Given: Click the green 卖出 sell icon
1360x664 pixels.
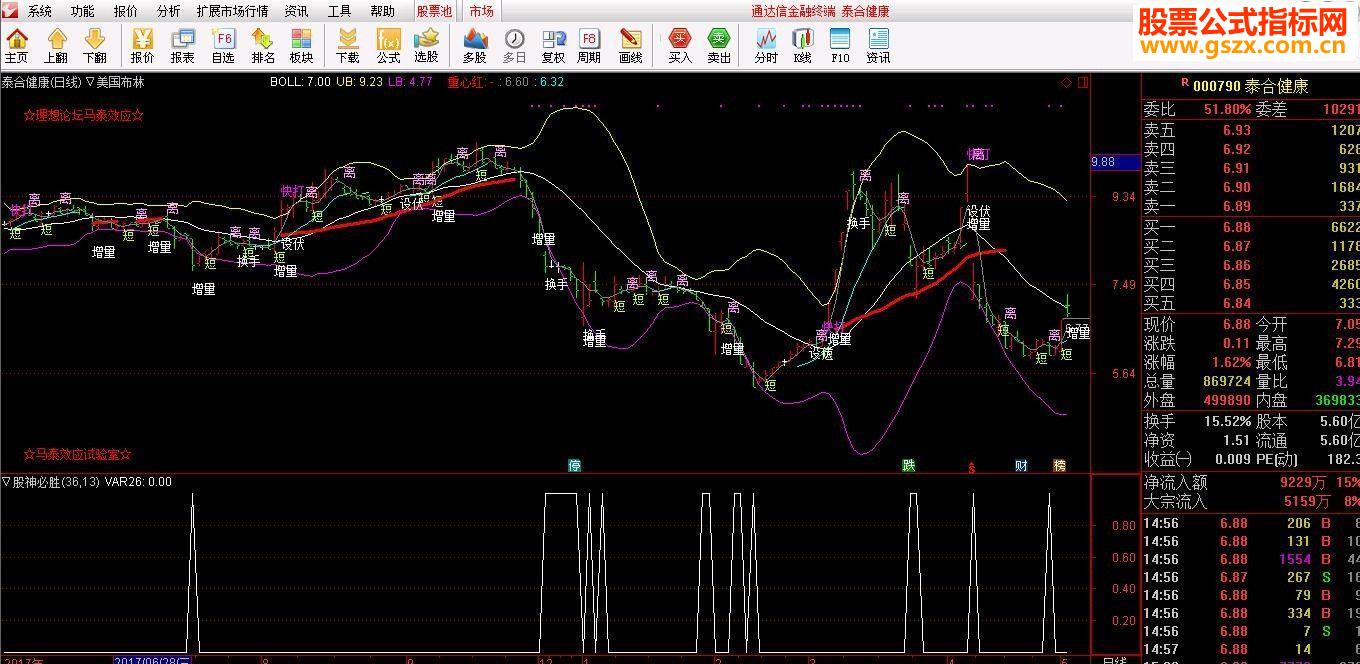Looking at the screenshot, I should 719,46.
